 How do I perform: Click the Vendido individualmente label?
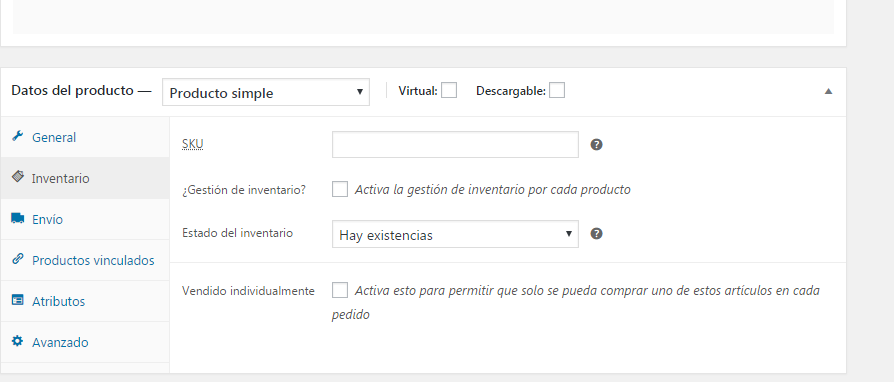[x=248, y=291]
